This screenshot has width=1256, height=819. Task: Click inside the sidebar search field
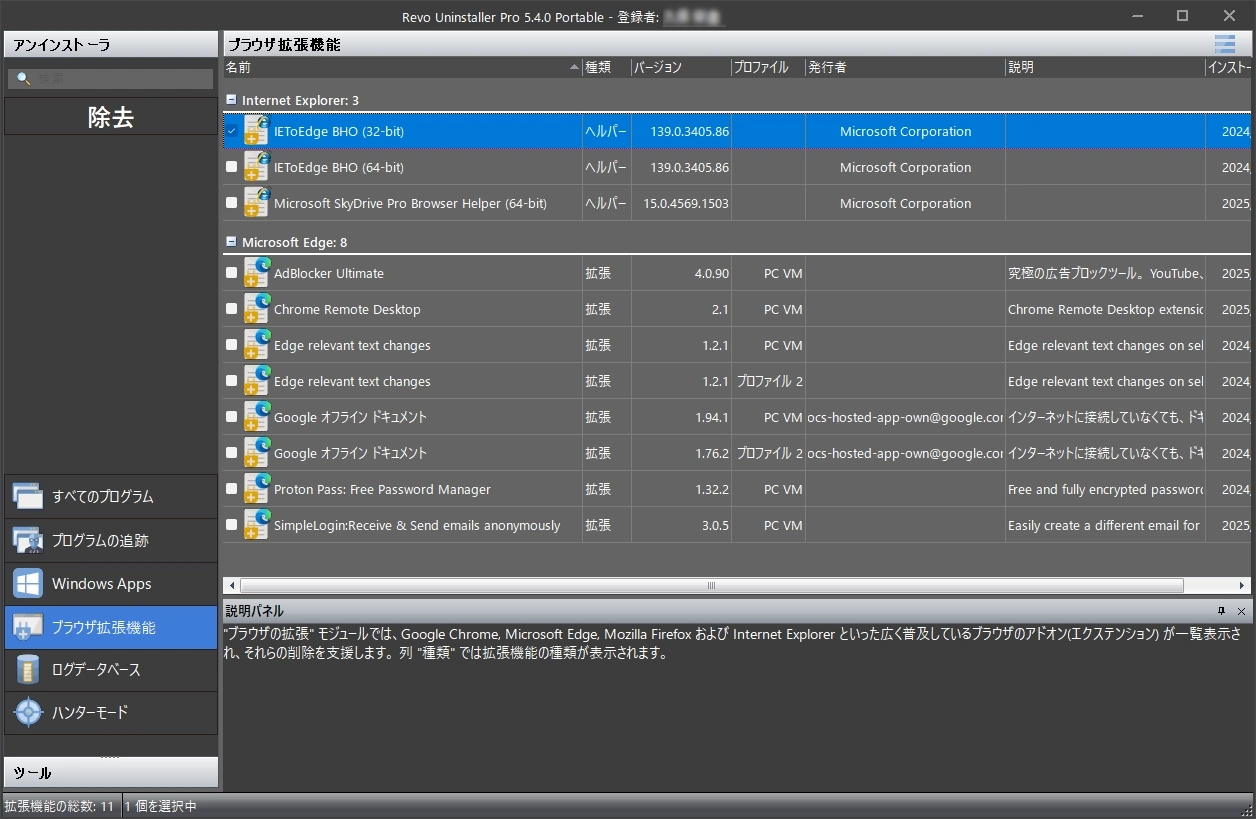(111, 79)
